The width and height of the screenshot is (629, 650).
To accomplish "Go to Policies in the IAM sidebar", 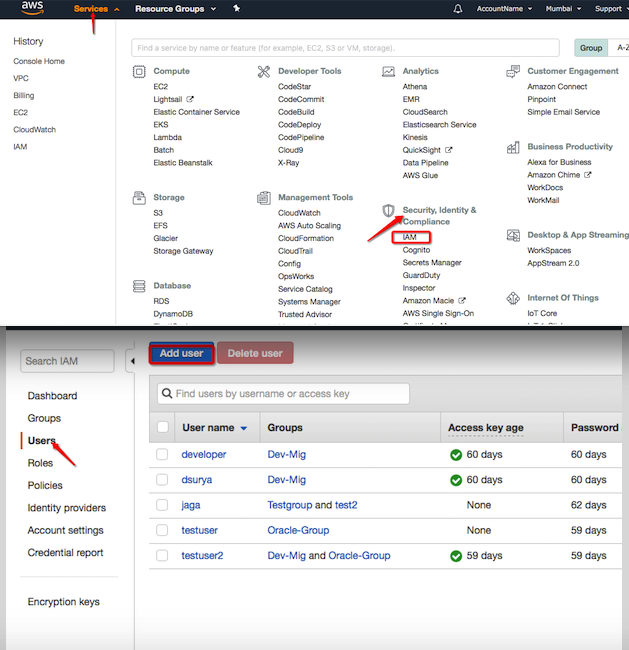I will coord(45,486).
